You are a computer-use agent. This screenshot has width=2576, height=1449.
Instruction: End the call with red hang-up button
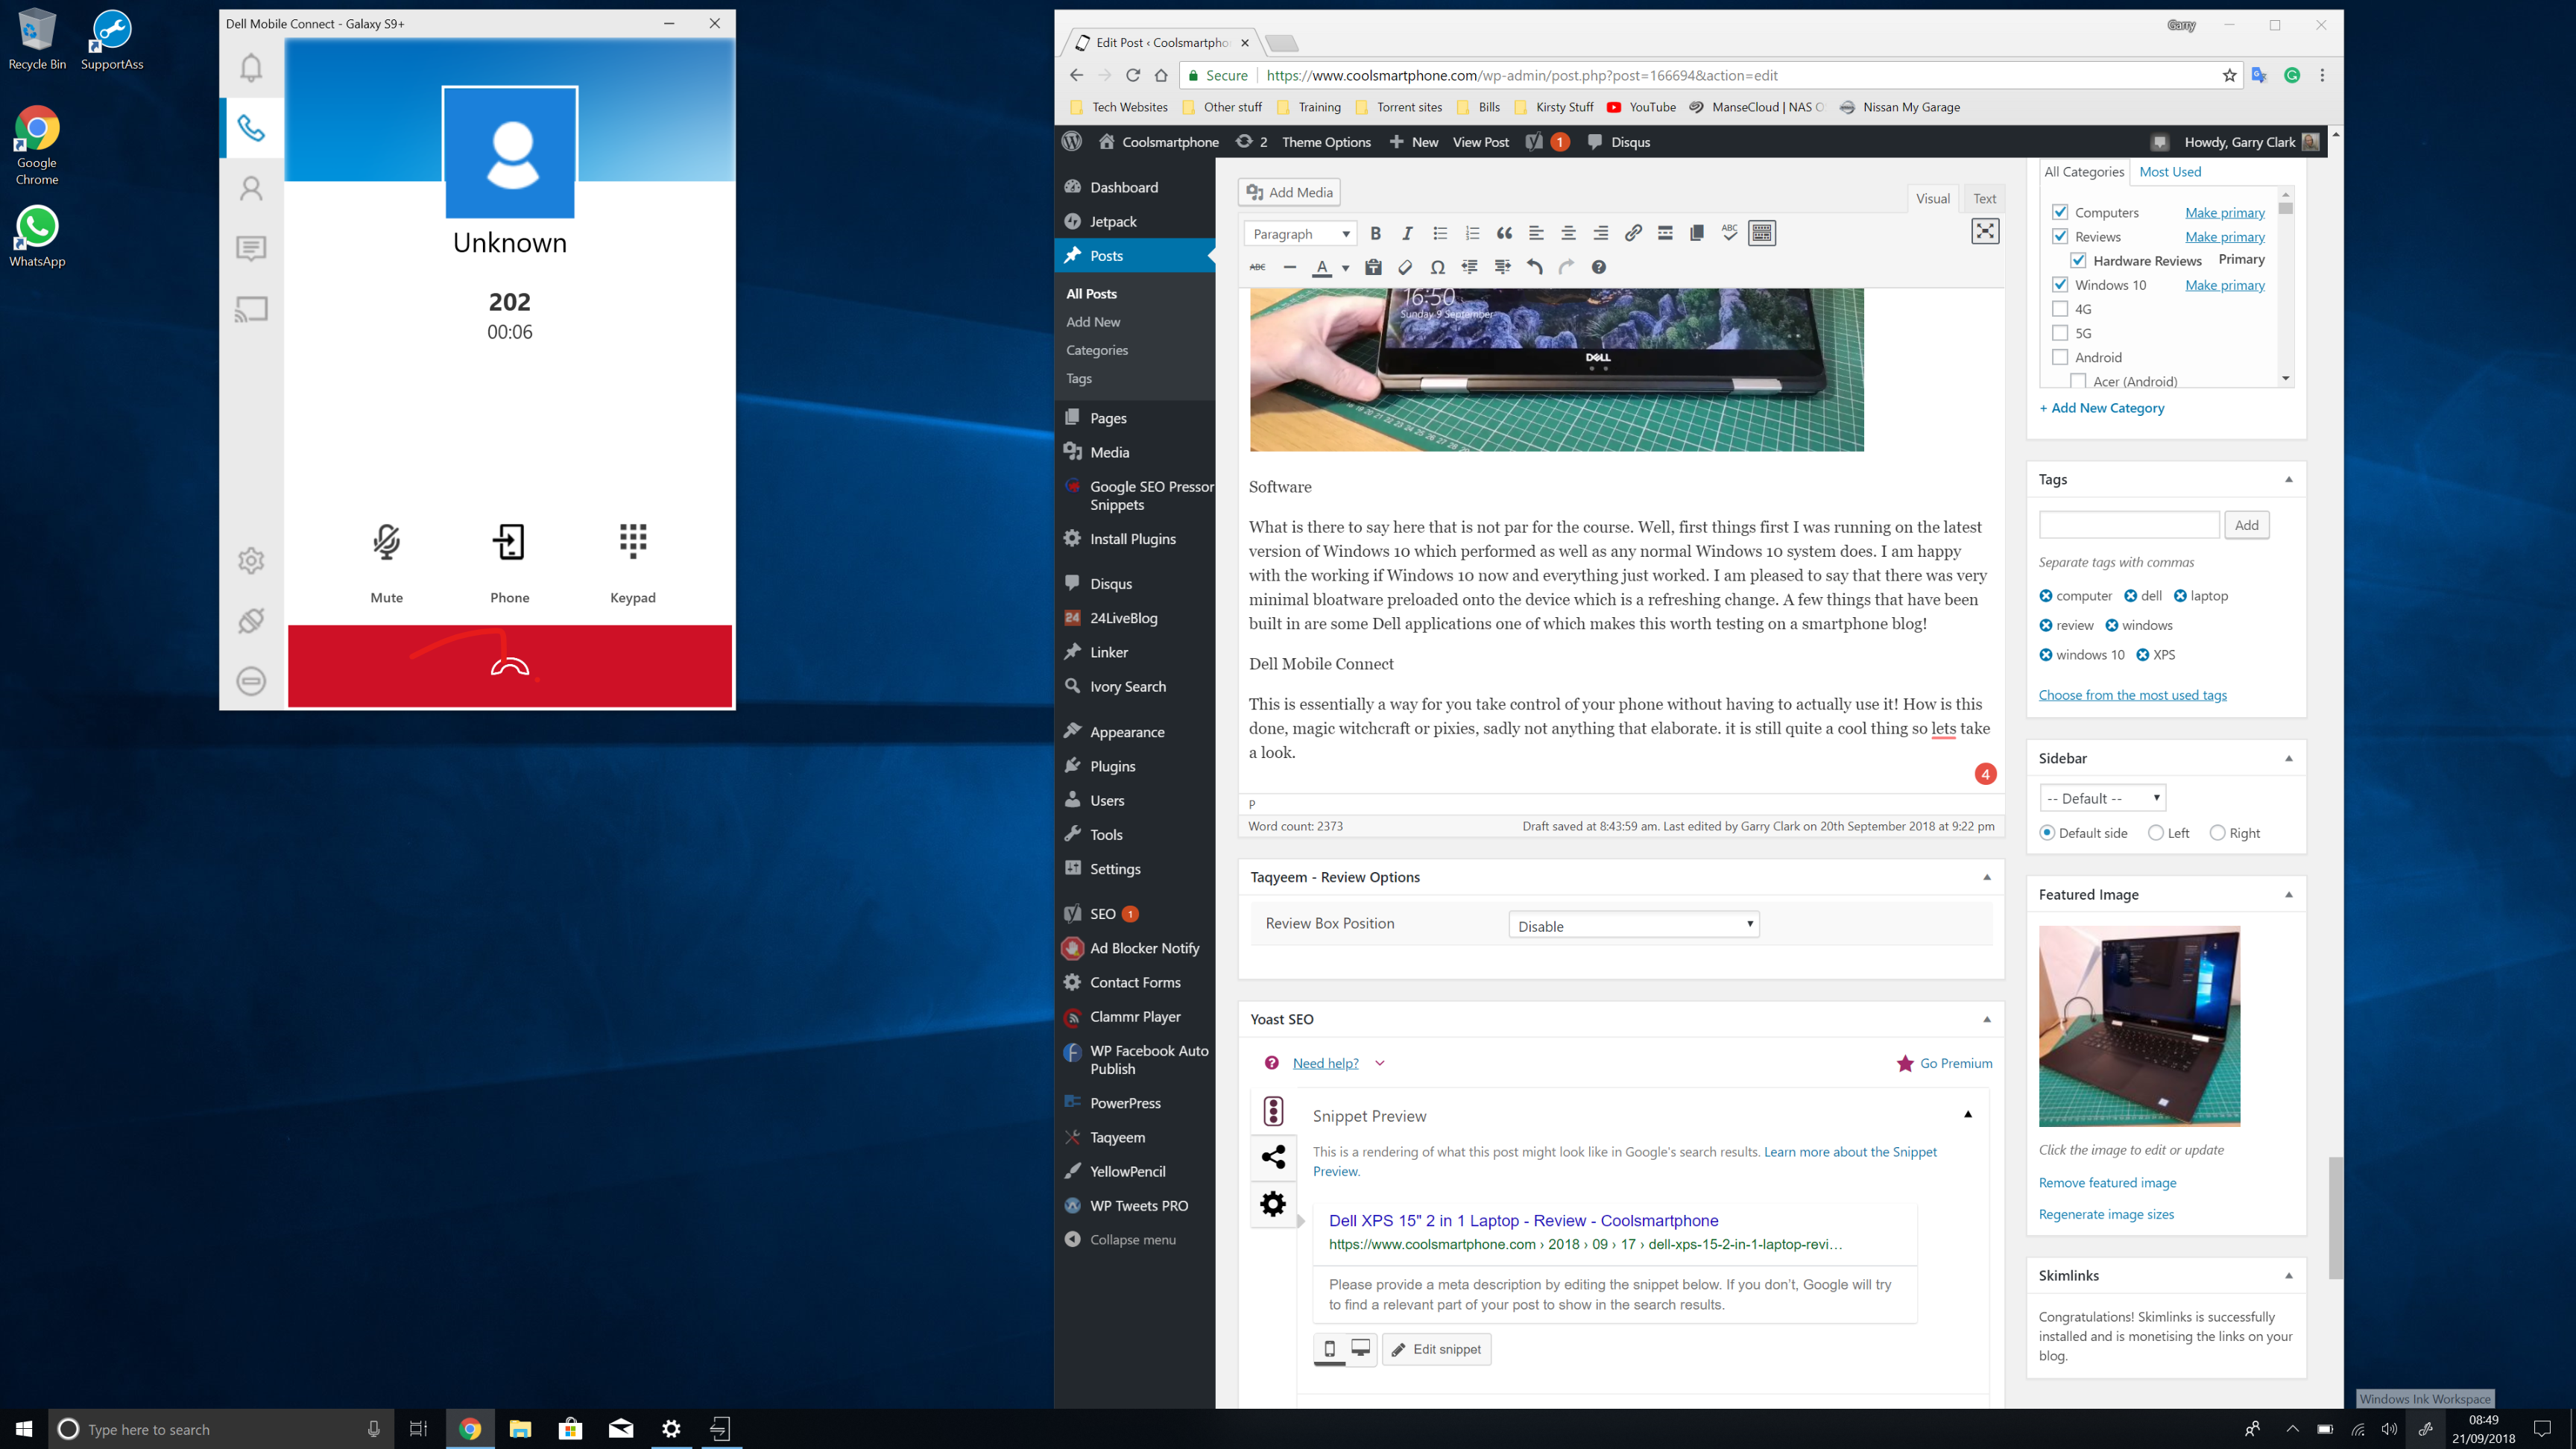[x=510, y=666]
